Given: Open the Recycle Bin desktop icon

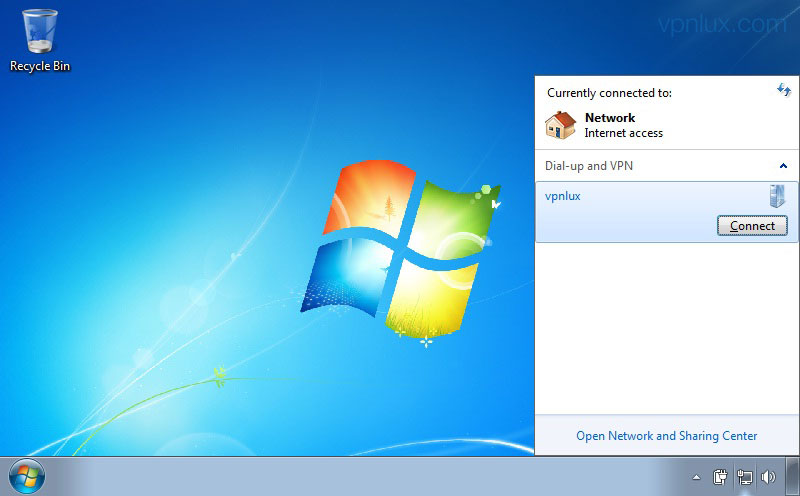Looking at the screenshot, I should (40, 41).
